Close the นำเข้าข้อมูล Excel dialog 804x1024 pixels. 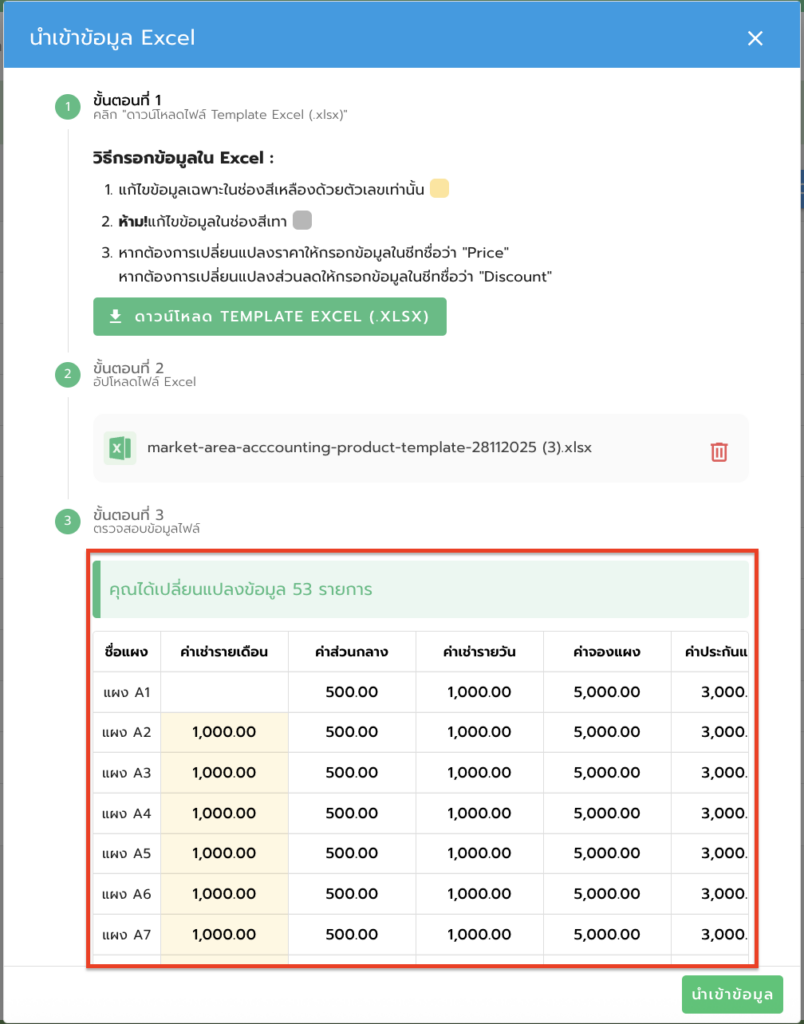point(755,39)
